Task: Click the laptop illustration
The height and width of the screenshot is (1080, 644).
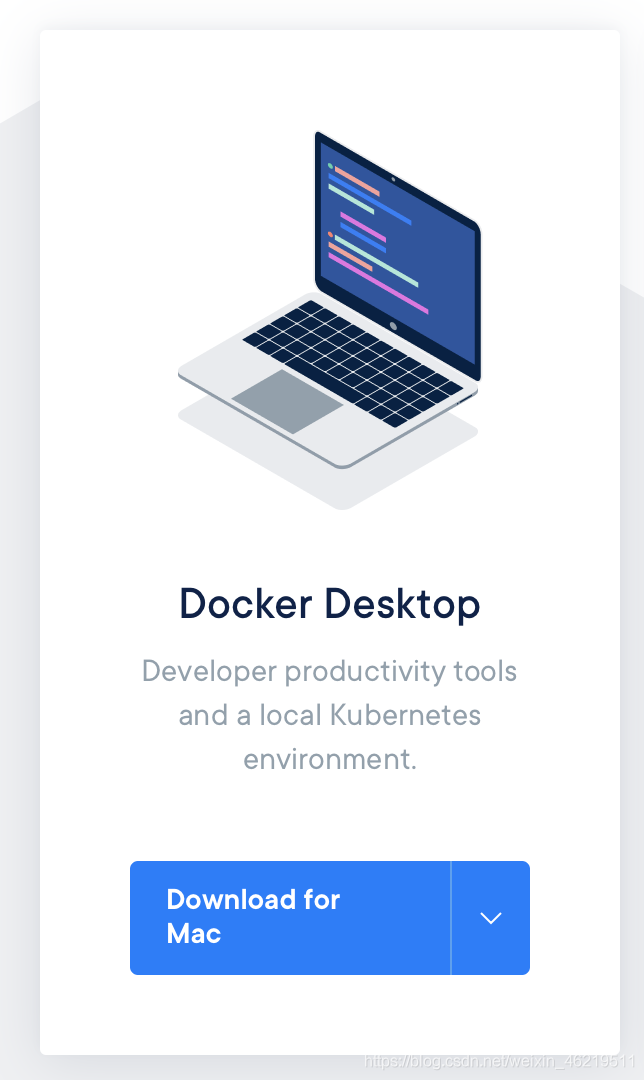Action: pos(329,320)
